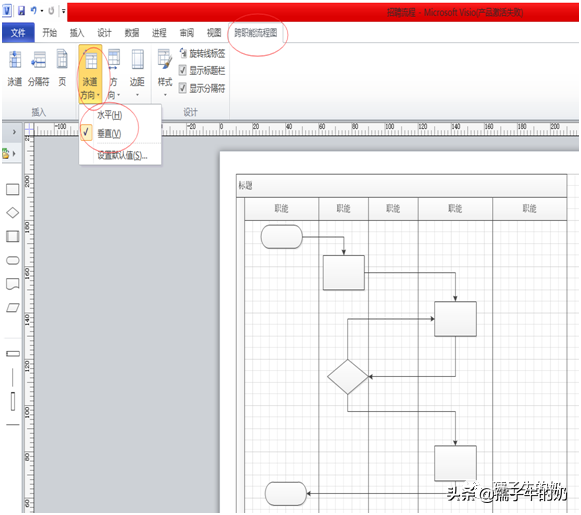
Task: Pick the diamond Decision shape in stencil
Action: pos(13,213)
